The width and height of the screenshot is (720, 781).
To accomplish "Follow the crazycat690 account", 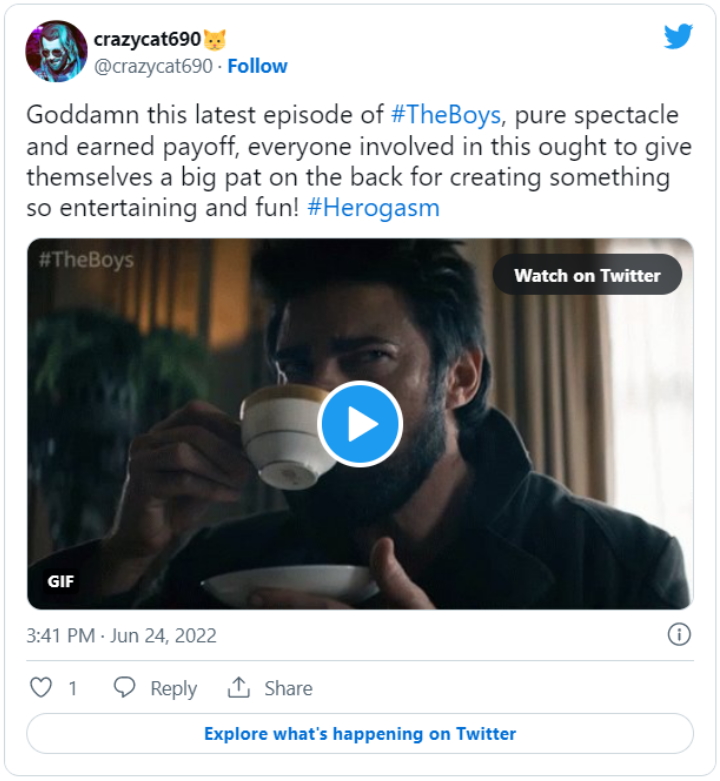I will [x=257, y=66].
